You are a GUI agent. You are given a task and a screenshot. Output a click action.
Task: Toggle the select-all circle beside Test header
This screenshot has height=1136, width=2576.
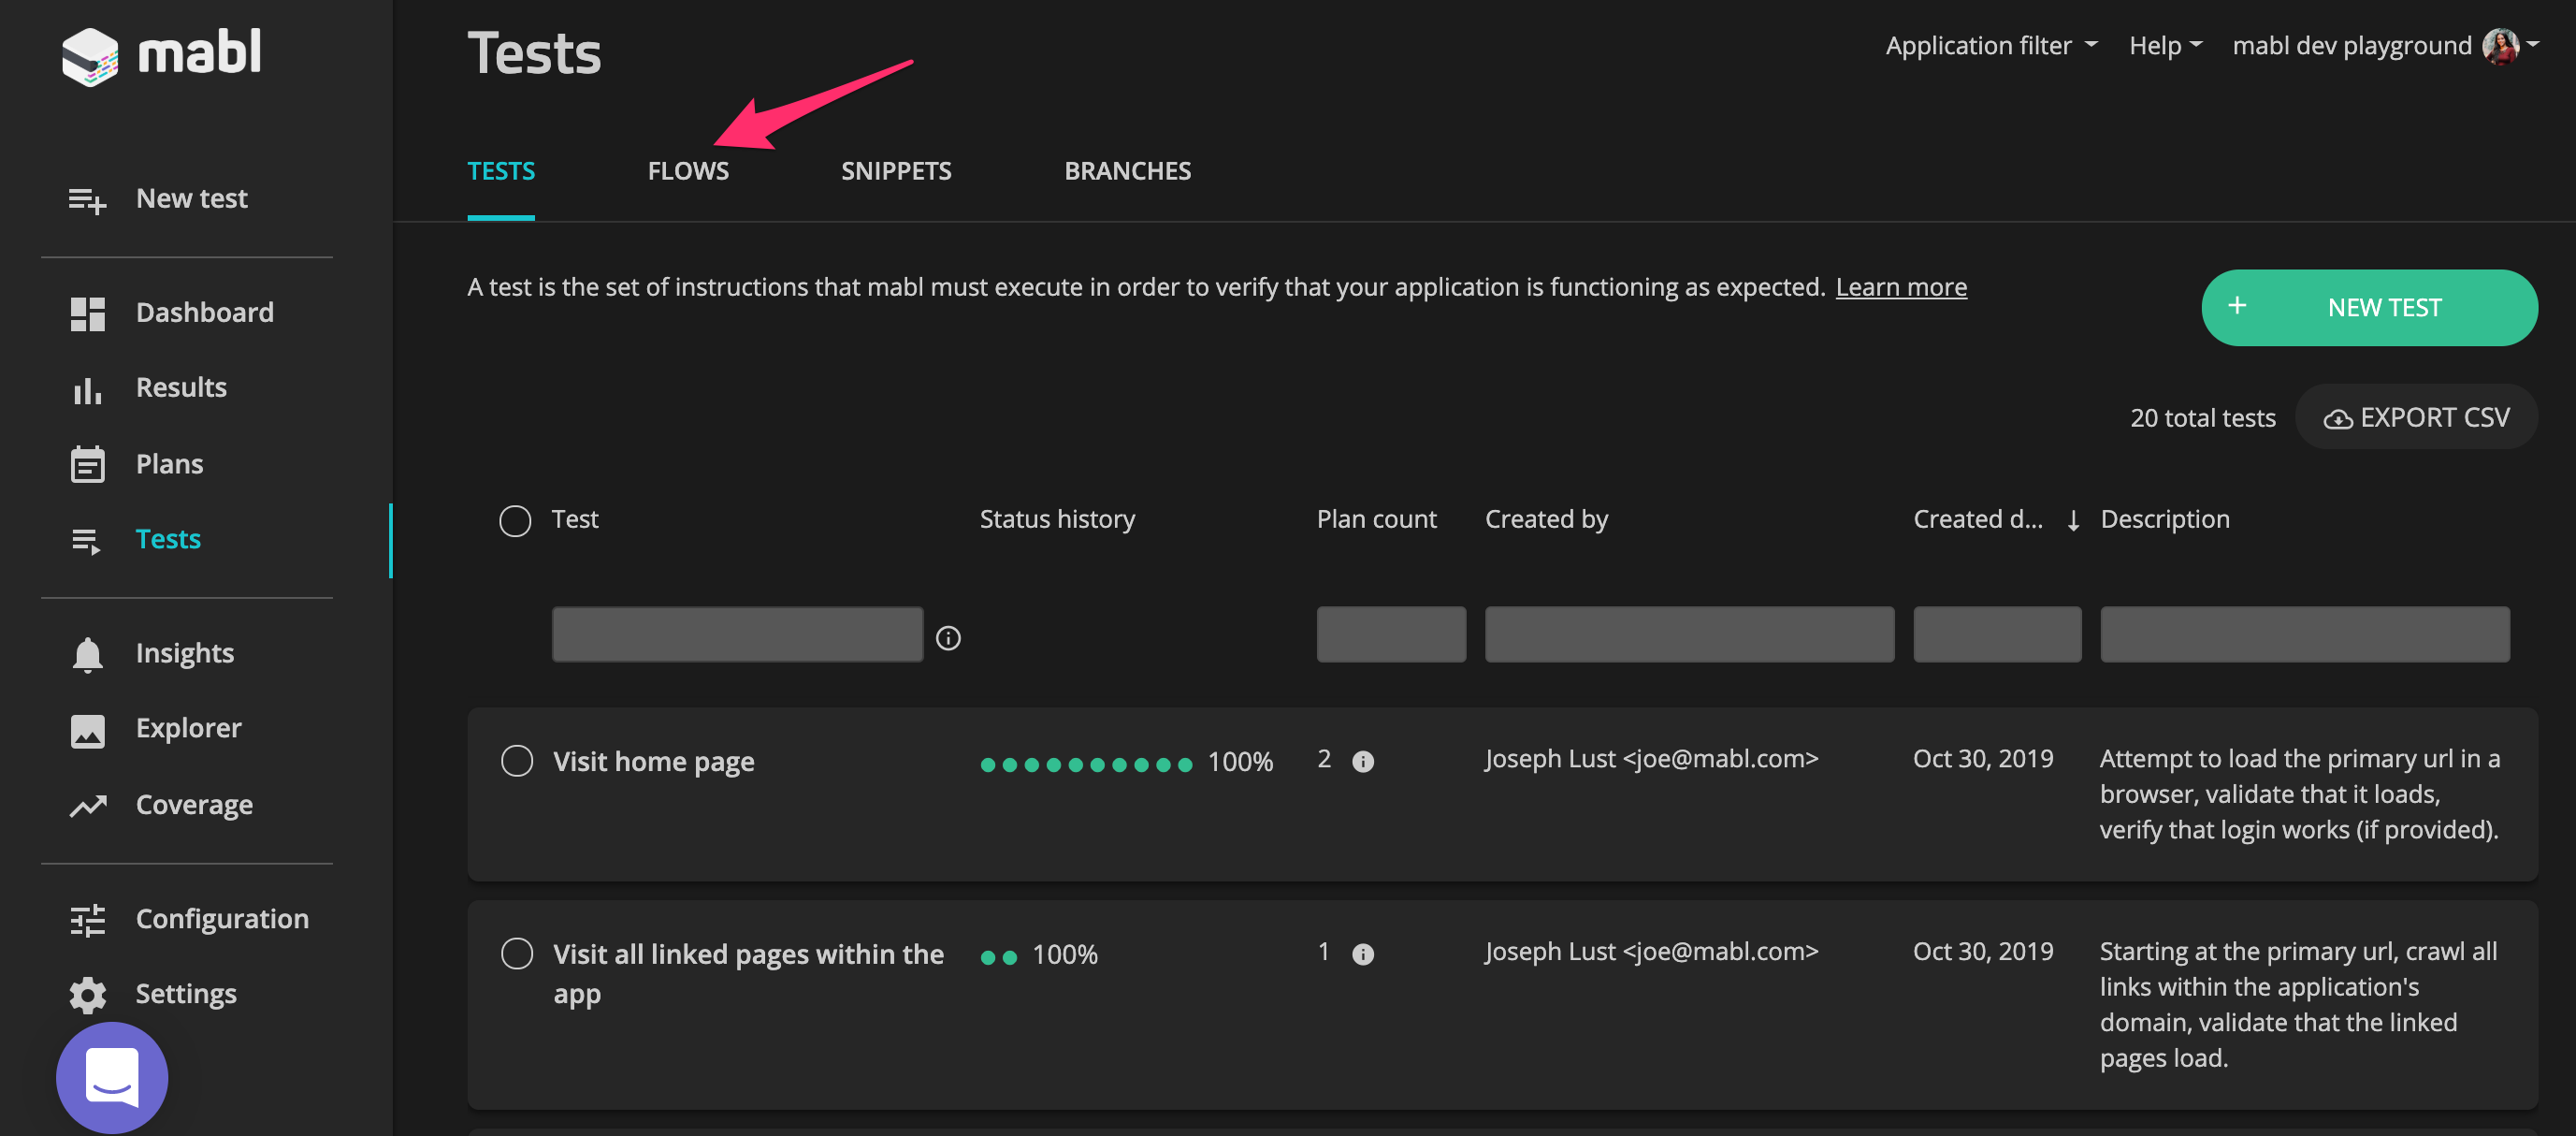click(x=514, y=520)
